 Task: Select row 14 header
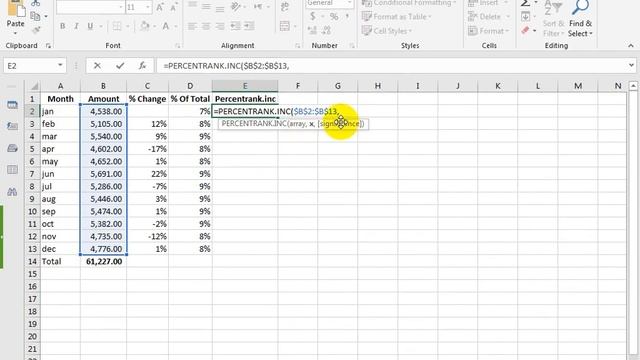click(32, 261)
